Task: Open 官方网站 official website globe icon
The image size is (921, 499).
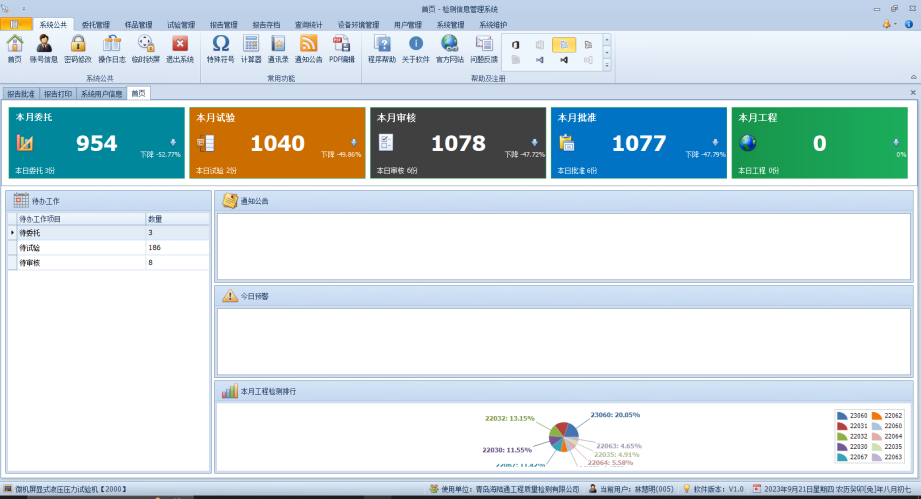Action: point(449,47)
